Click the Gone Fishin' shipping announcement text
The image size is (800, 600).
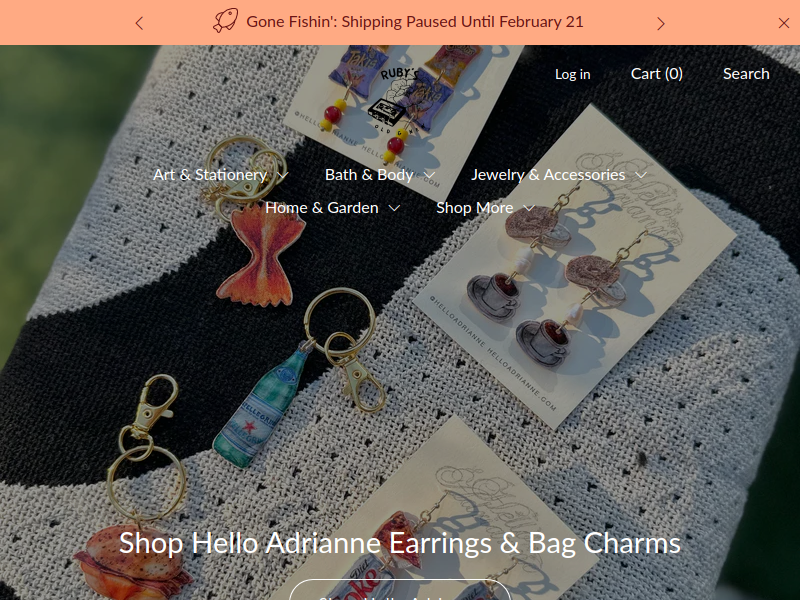pyautogui.click(x=414, y=22)
